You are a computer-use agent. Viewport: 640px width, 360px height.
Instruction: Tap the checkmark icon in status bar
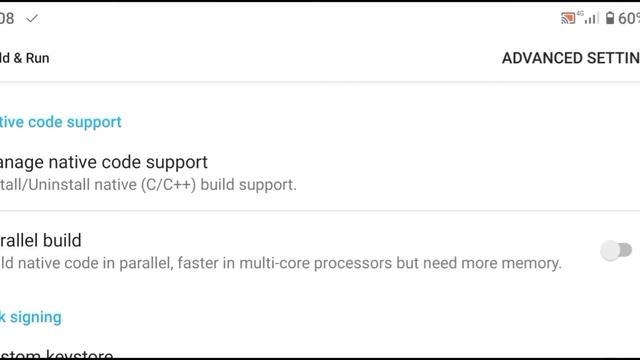pyautogui.click(x=32, y=18)
